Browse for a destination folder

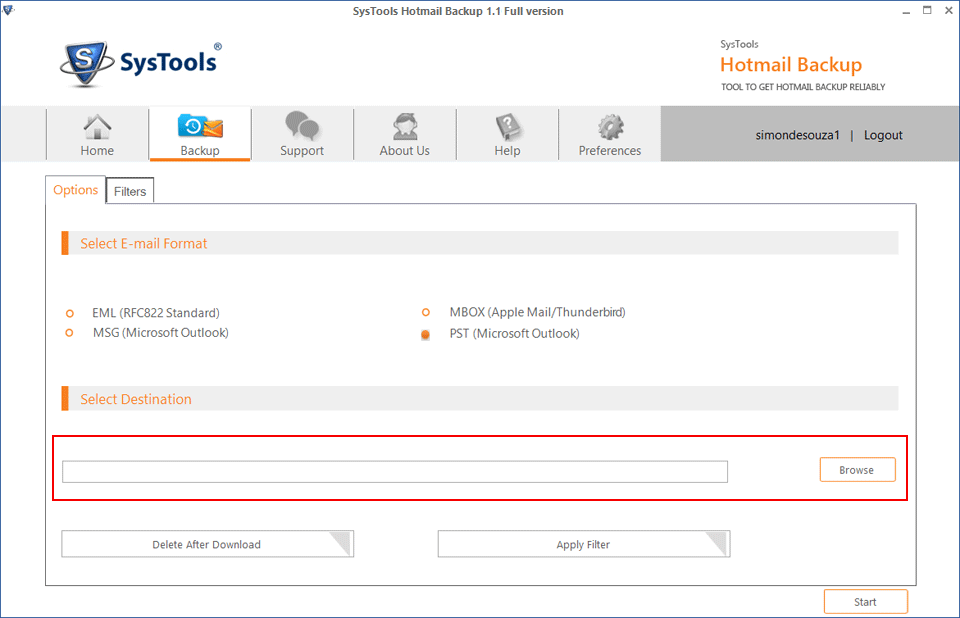(x=857, y=470)
